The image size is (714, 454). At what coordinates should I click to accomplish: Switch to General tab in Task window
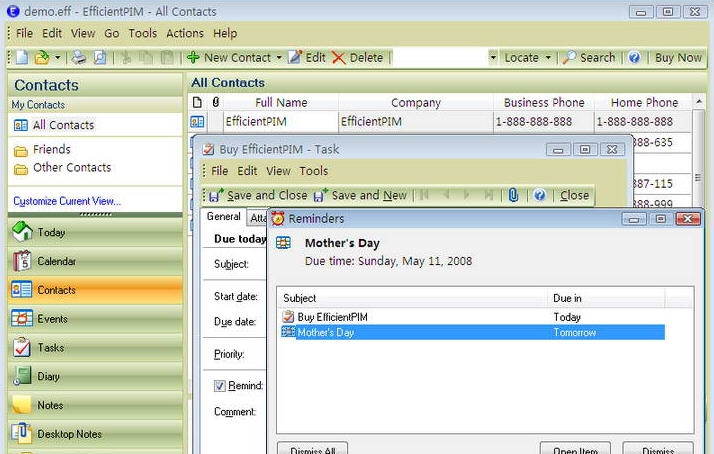tap(224, 217)
